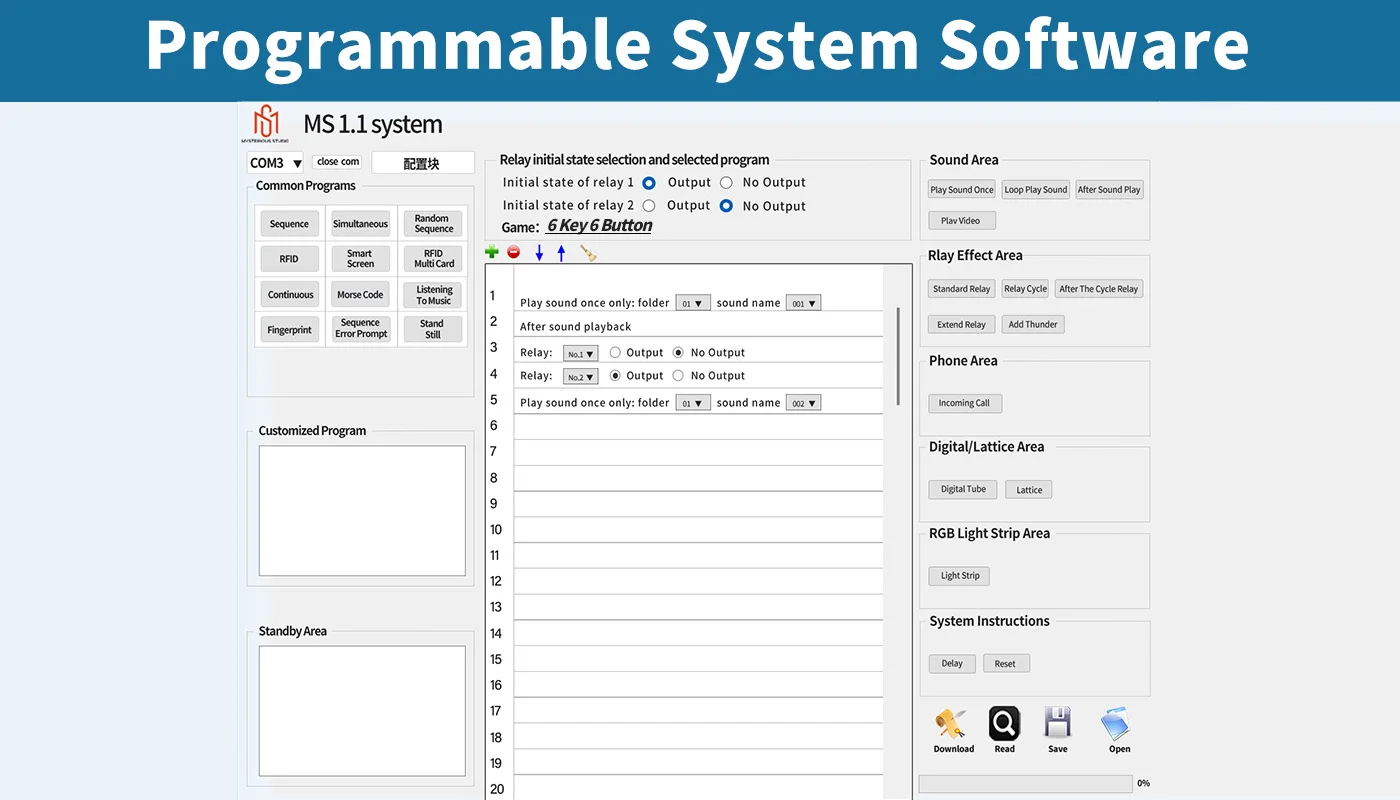Click the Fingerprint program button
This screenshot has width=1400, height=800.
[x=289, y=330]
